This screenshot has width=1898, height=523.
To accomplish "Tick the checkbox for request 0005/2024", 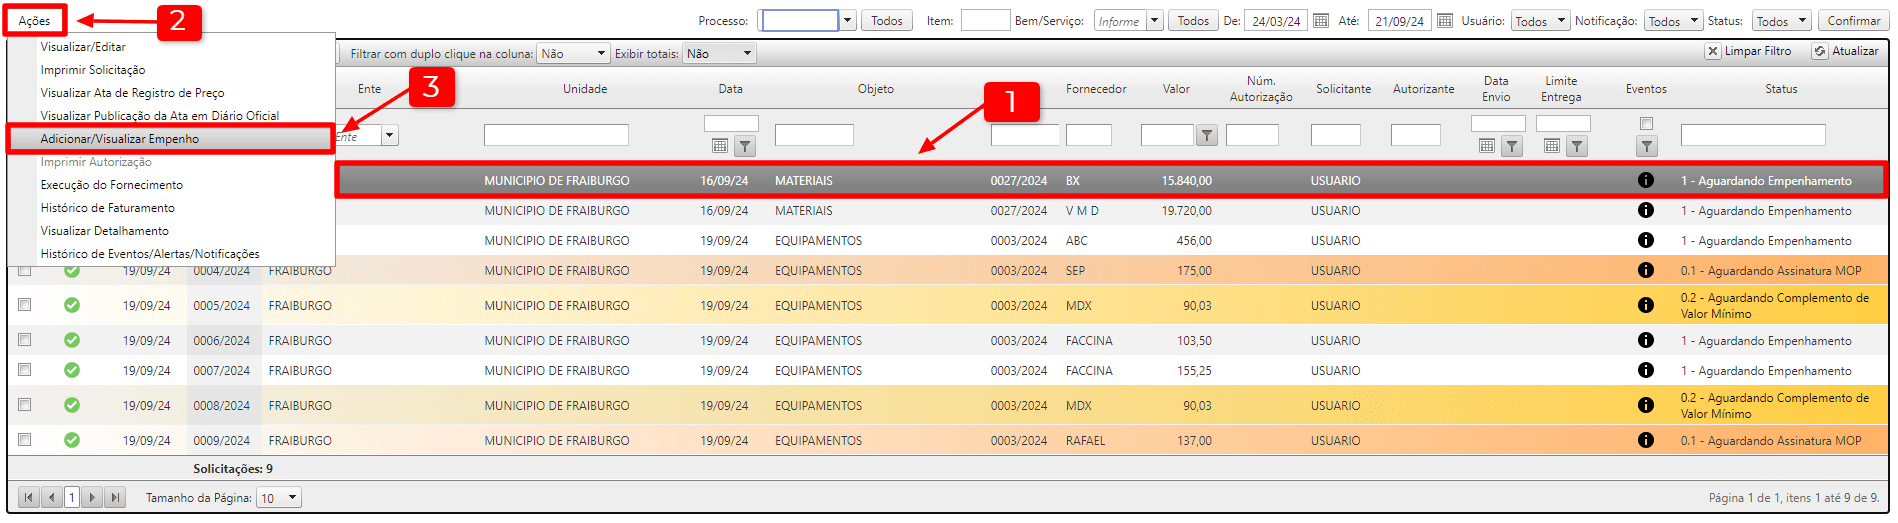I will (x=25, y=305).
